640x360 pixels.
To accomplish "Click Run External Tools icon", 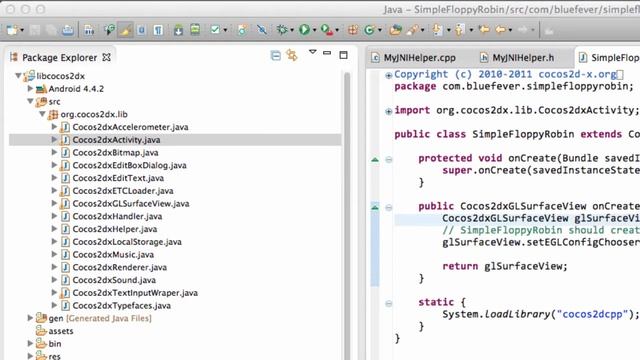I will click(327, 30).
